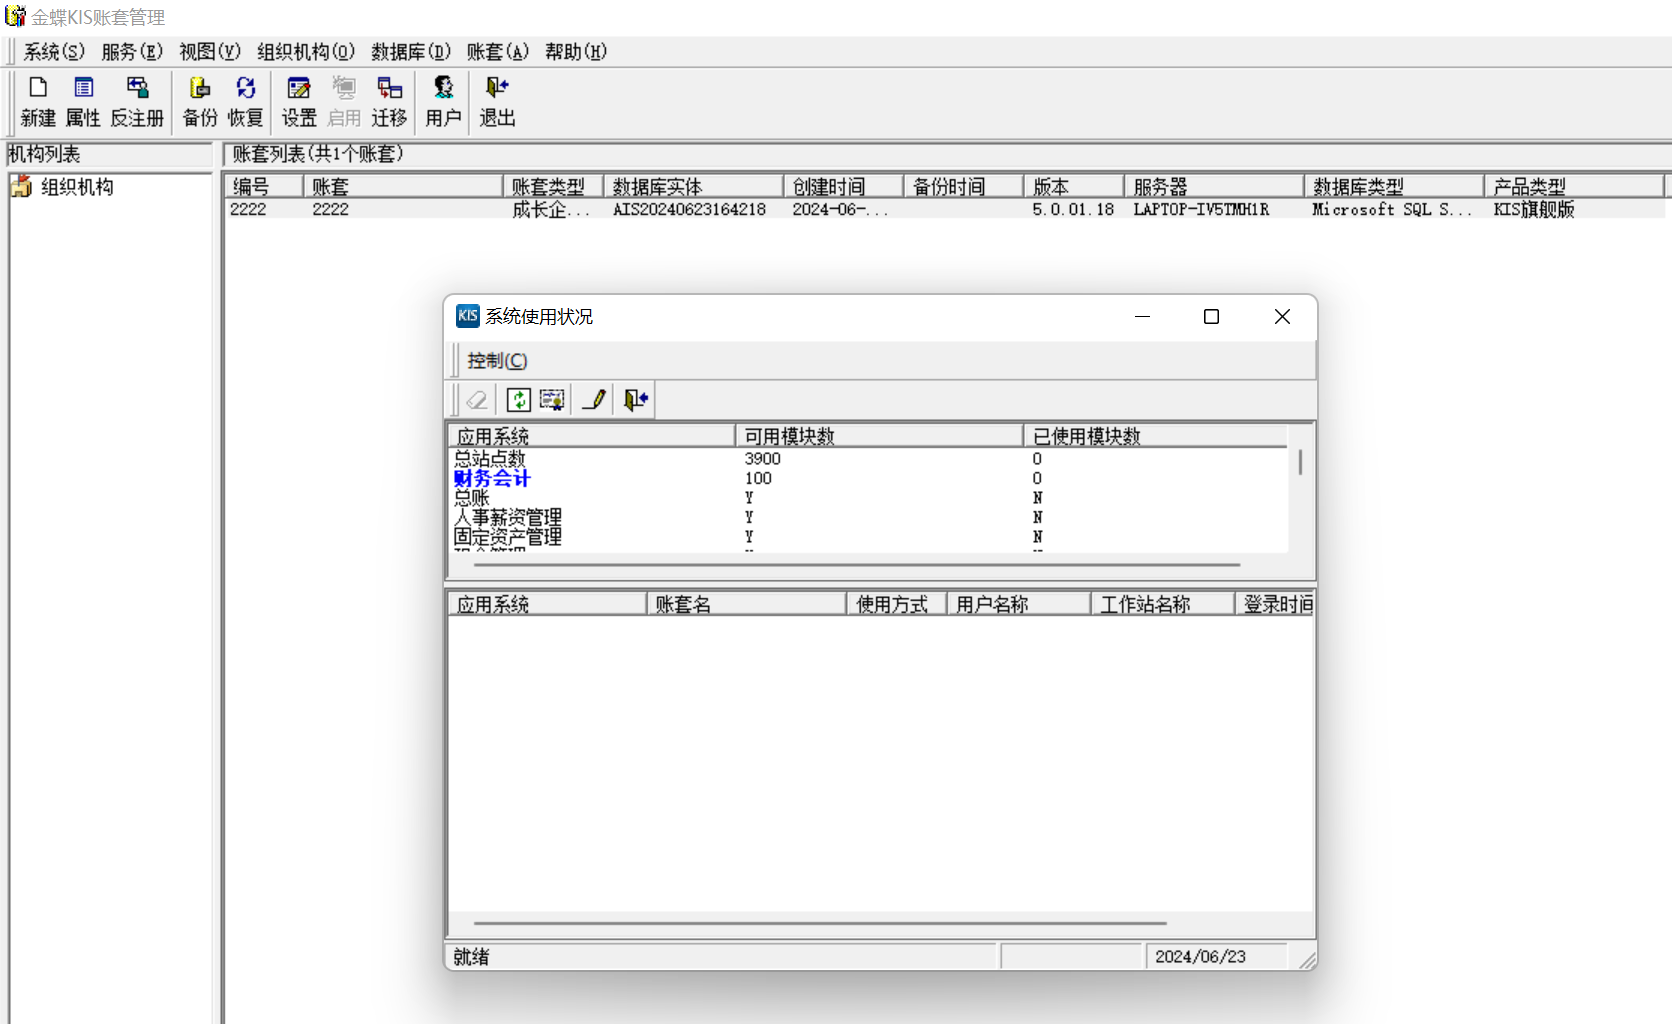Image resolution: width=1672 pixels, height=1024 pixels.
Task: Click the 服务器 column header
Action: (x=1214, y=186)
